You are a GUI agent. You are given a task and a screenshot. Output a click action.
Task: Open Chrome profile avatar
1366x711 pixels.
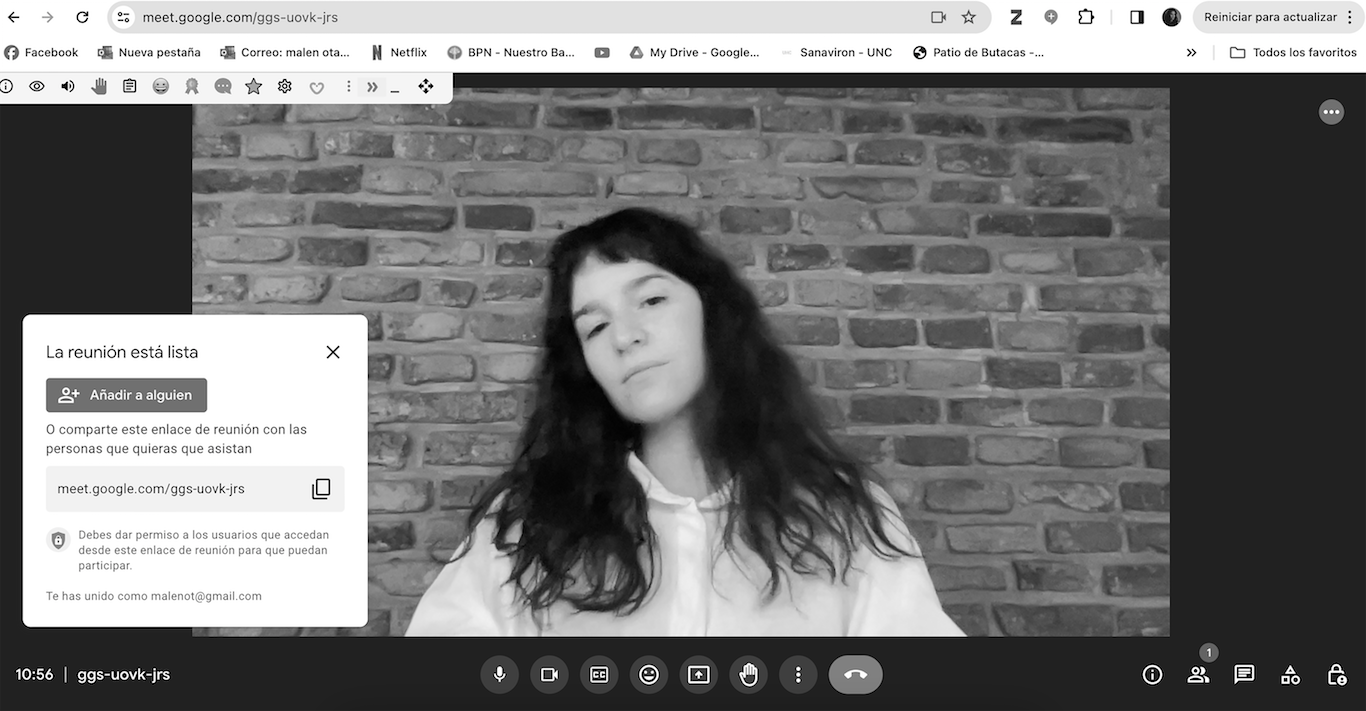click(1171, 17)
